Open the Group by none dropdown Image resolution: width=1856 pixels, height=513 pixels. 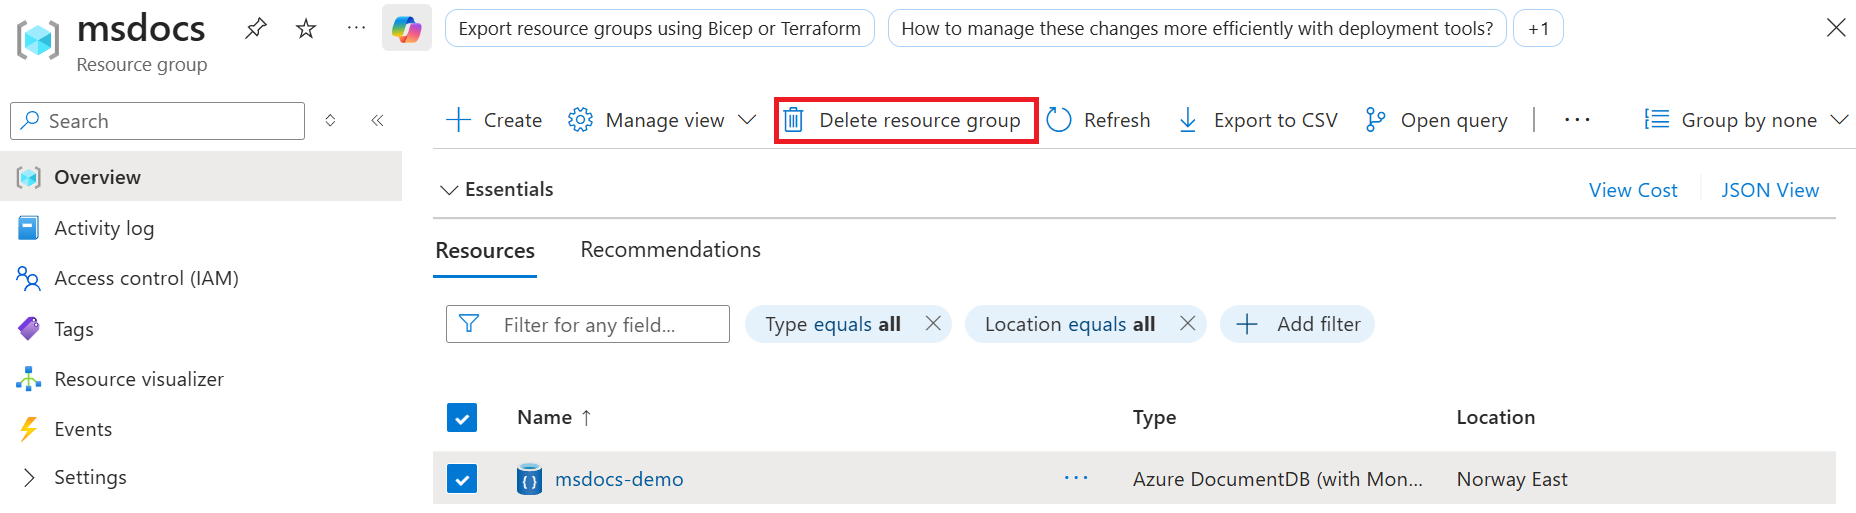(1746, 120)
